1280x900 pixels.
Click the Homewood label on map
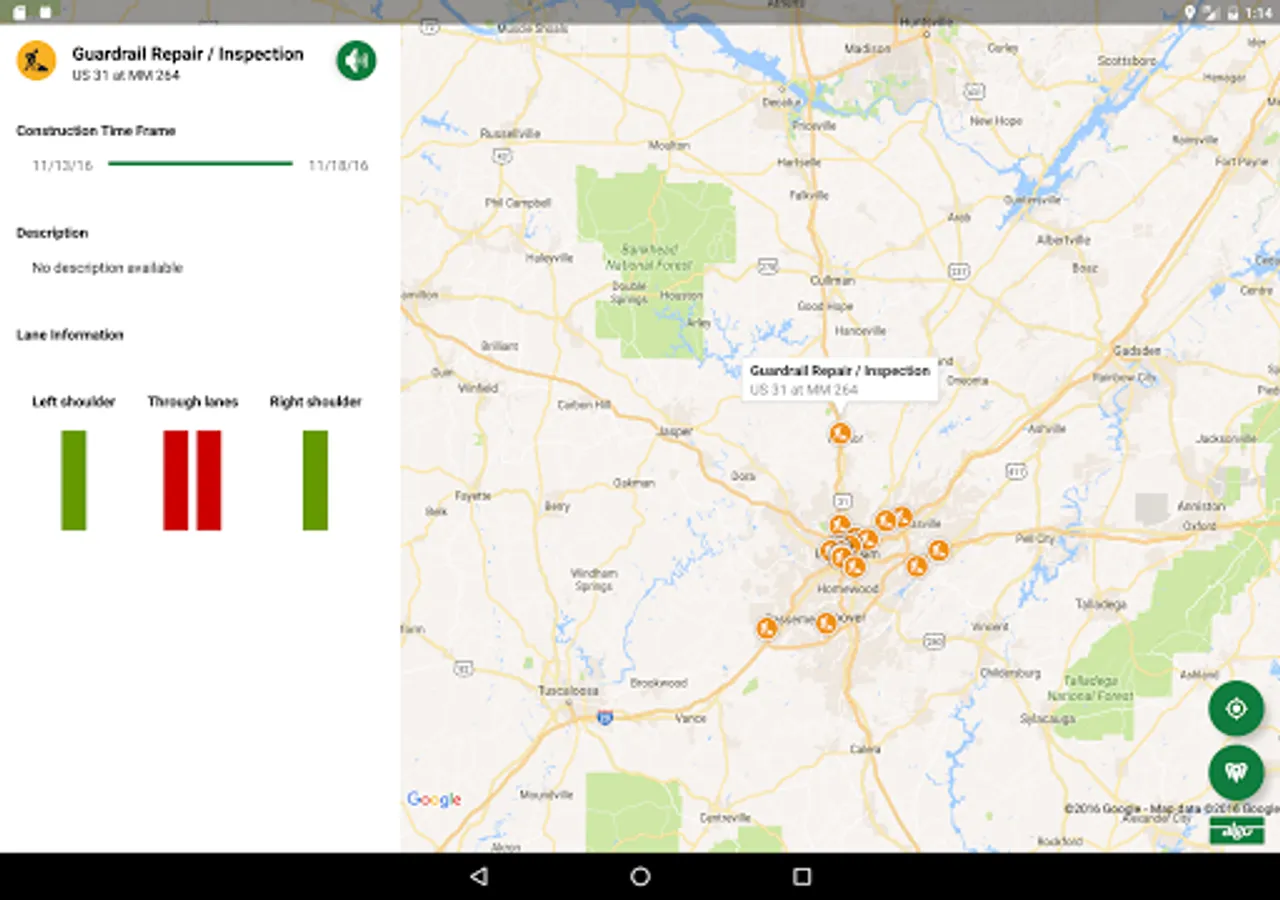coord(848,589)
